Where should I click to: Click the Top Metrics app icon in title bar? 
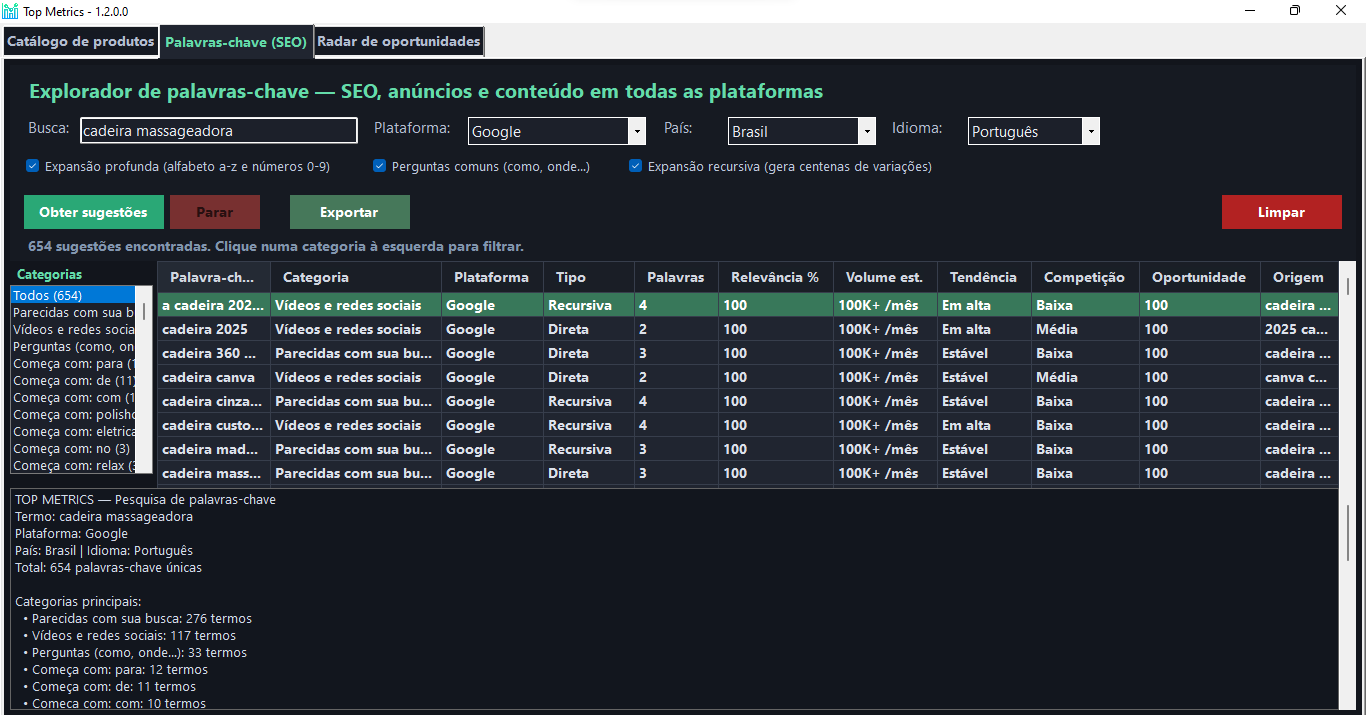(x=10, y=11)
